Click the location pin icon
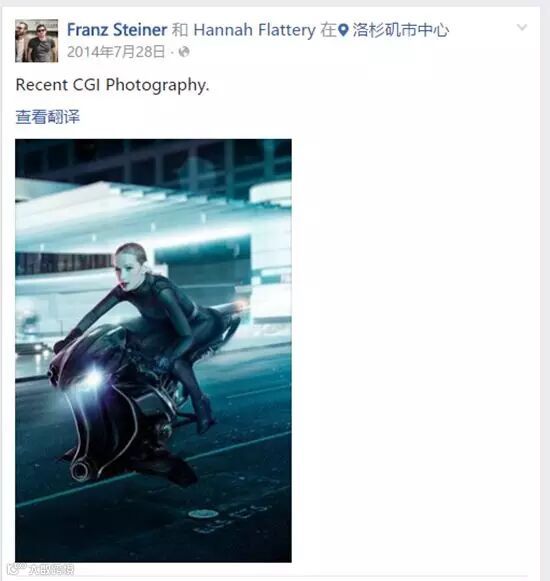The image size is (550, 581). (x=344, y=30)
